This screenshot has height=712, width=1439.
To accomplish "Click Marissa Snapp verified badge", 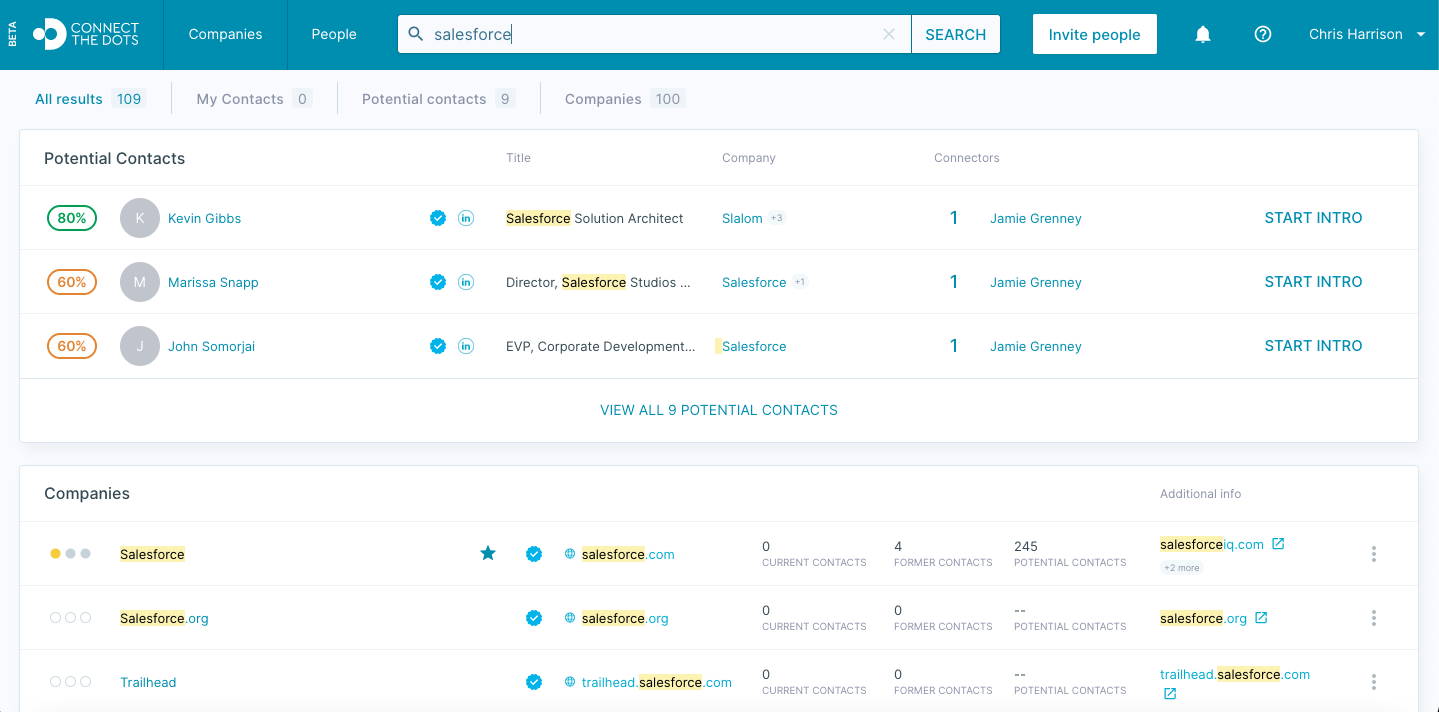I will point(438,282).
